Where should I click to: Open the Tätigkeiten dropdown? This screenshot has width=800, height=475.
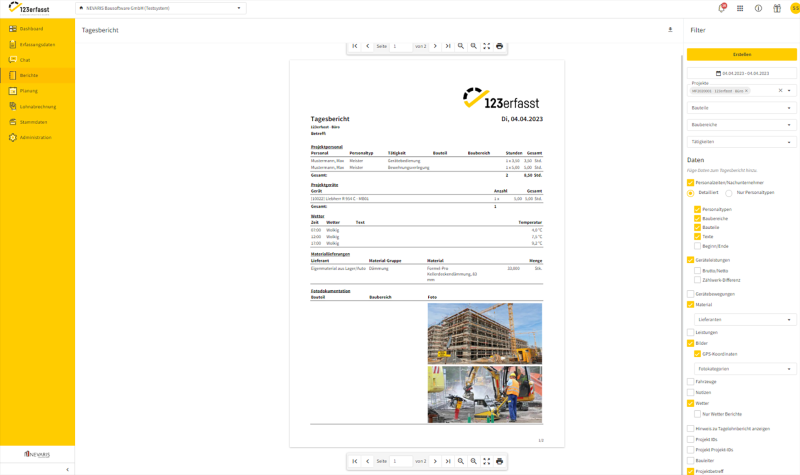pos(741,142)
